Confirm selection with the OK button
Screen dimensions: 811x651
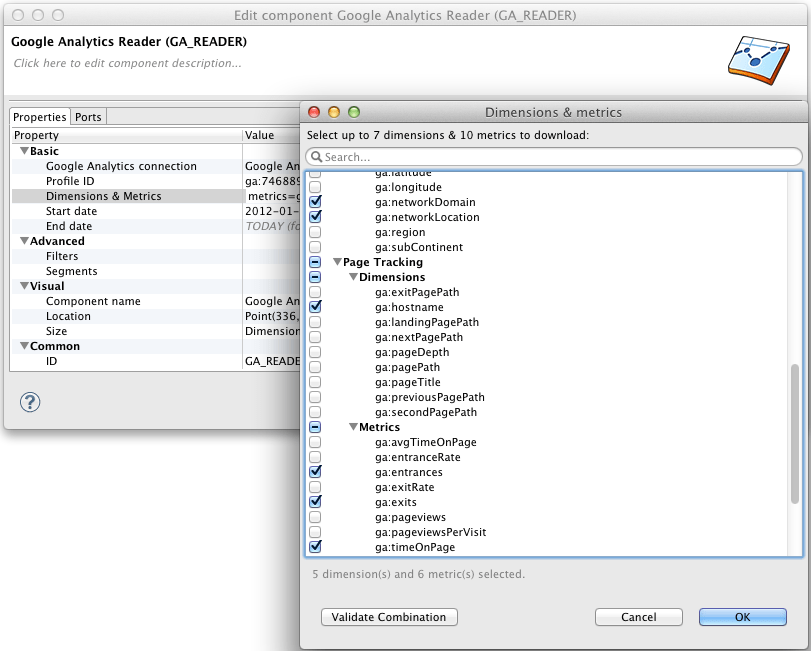(742, 617)
